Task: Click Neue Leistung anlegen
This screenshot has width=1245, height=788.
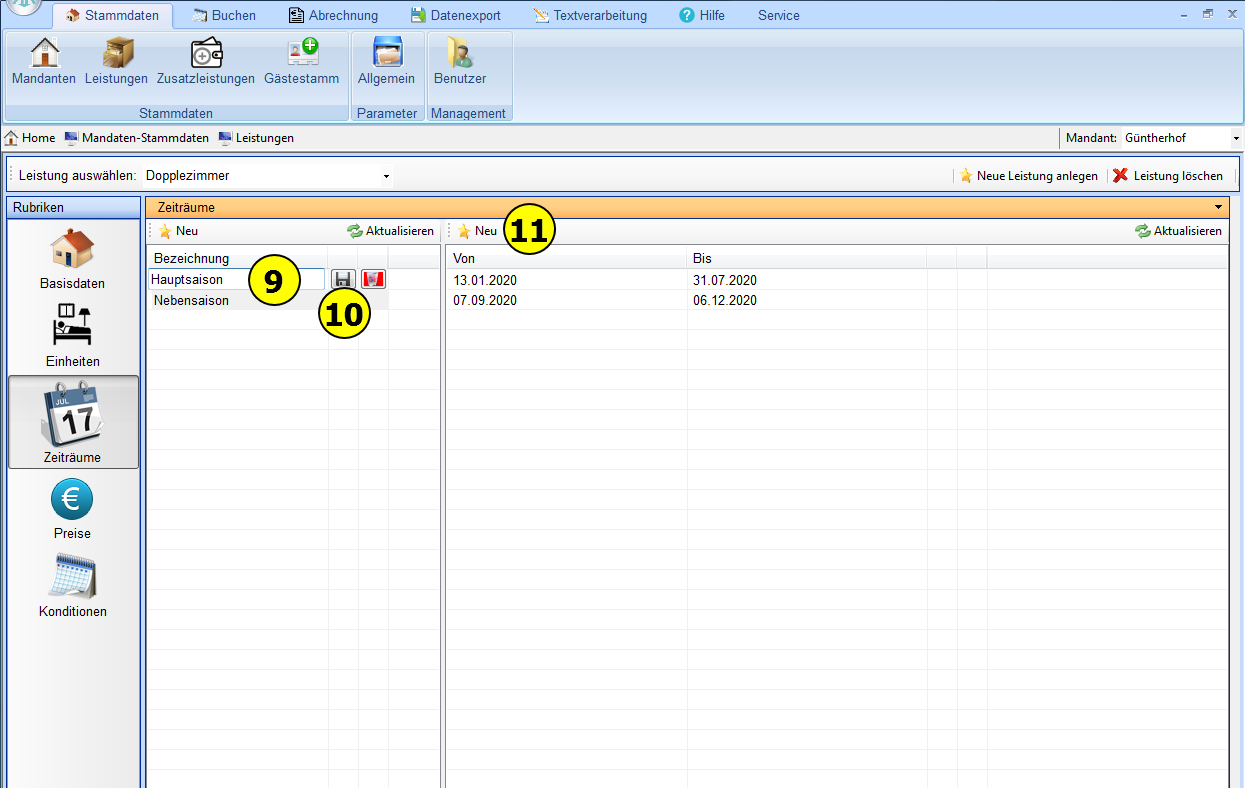Action: 1028,176
